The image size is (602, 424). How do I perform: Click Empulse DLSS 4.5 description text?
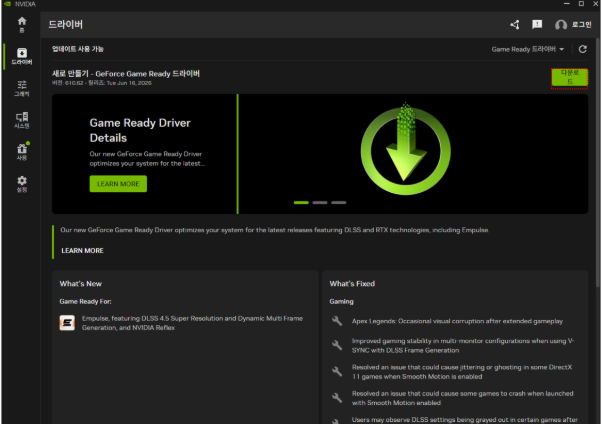pyautogui.click(x=192, y=323)
